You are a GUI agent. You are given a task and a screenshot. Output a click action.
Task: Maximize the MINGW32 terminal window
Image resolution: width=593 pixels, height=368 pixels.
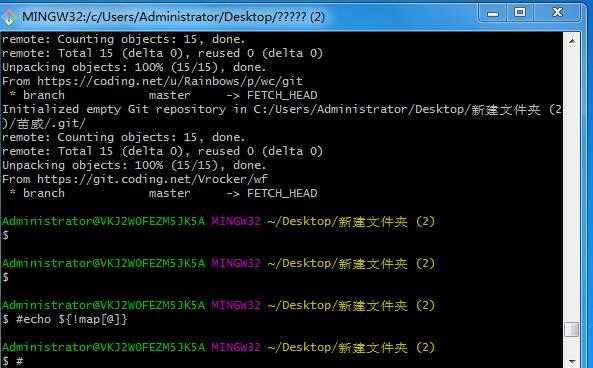pos(520,13)
